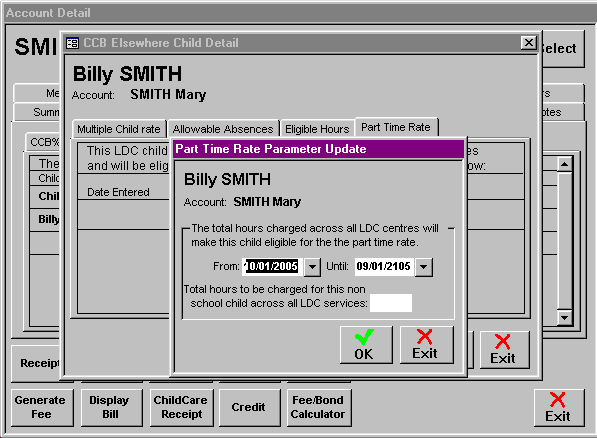Click Exit in Part Time Rate dialog
The image size is (597, 438).
[x=426, y=345]
